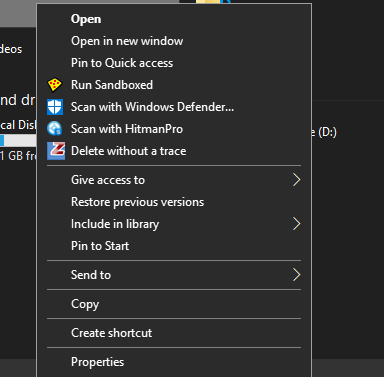Expand the Send to submenu arrow

click(296, 275)
